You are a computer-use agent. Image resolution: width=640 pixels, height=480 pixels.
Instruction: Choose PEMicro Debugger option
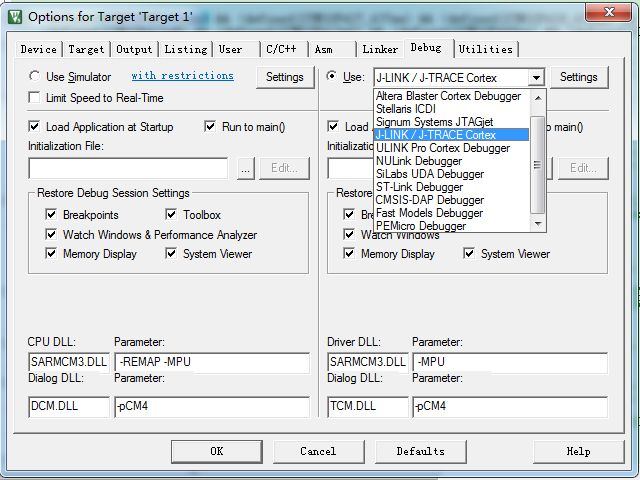tap(451, 226)
